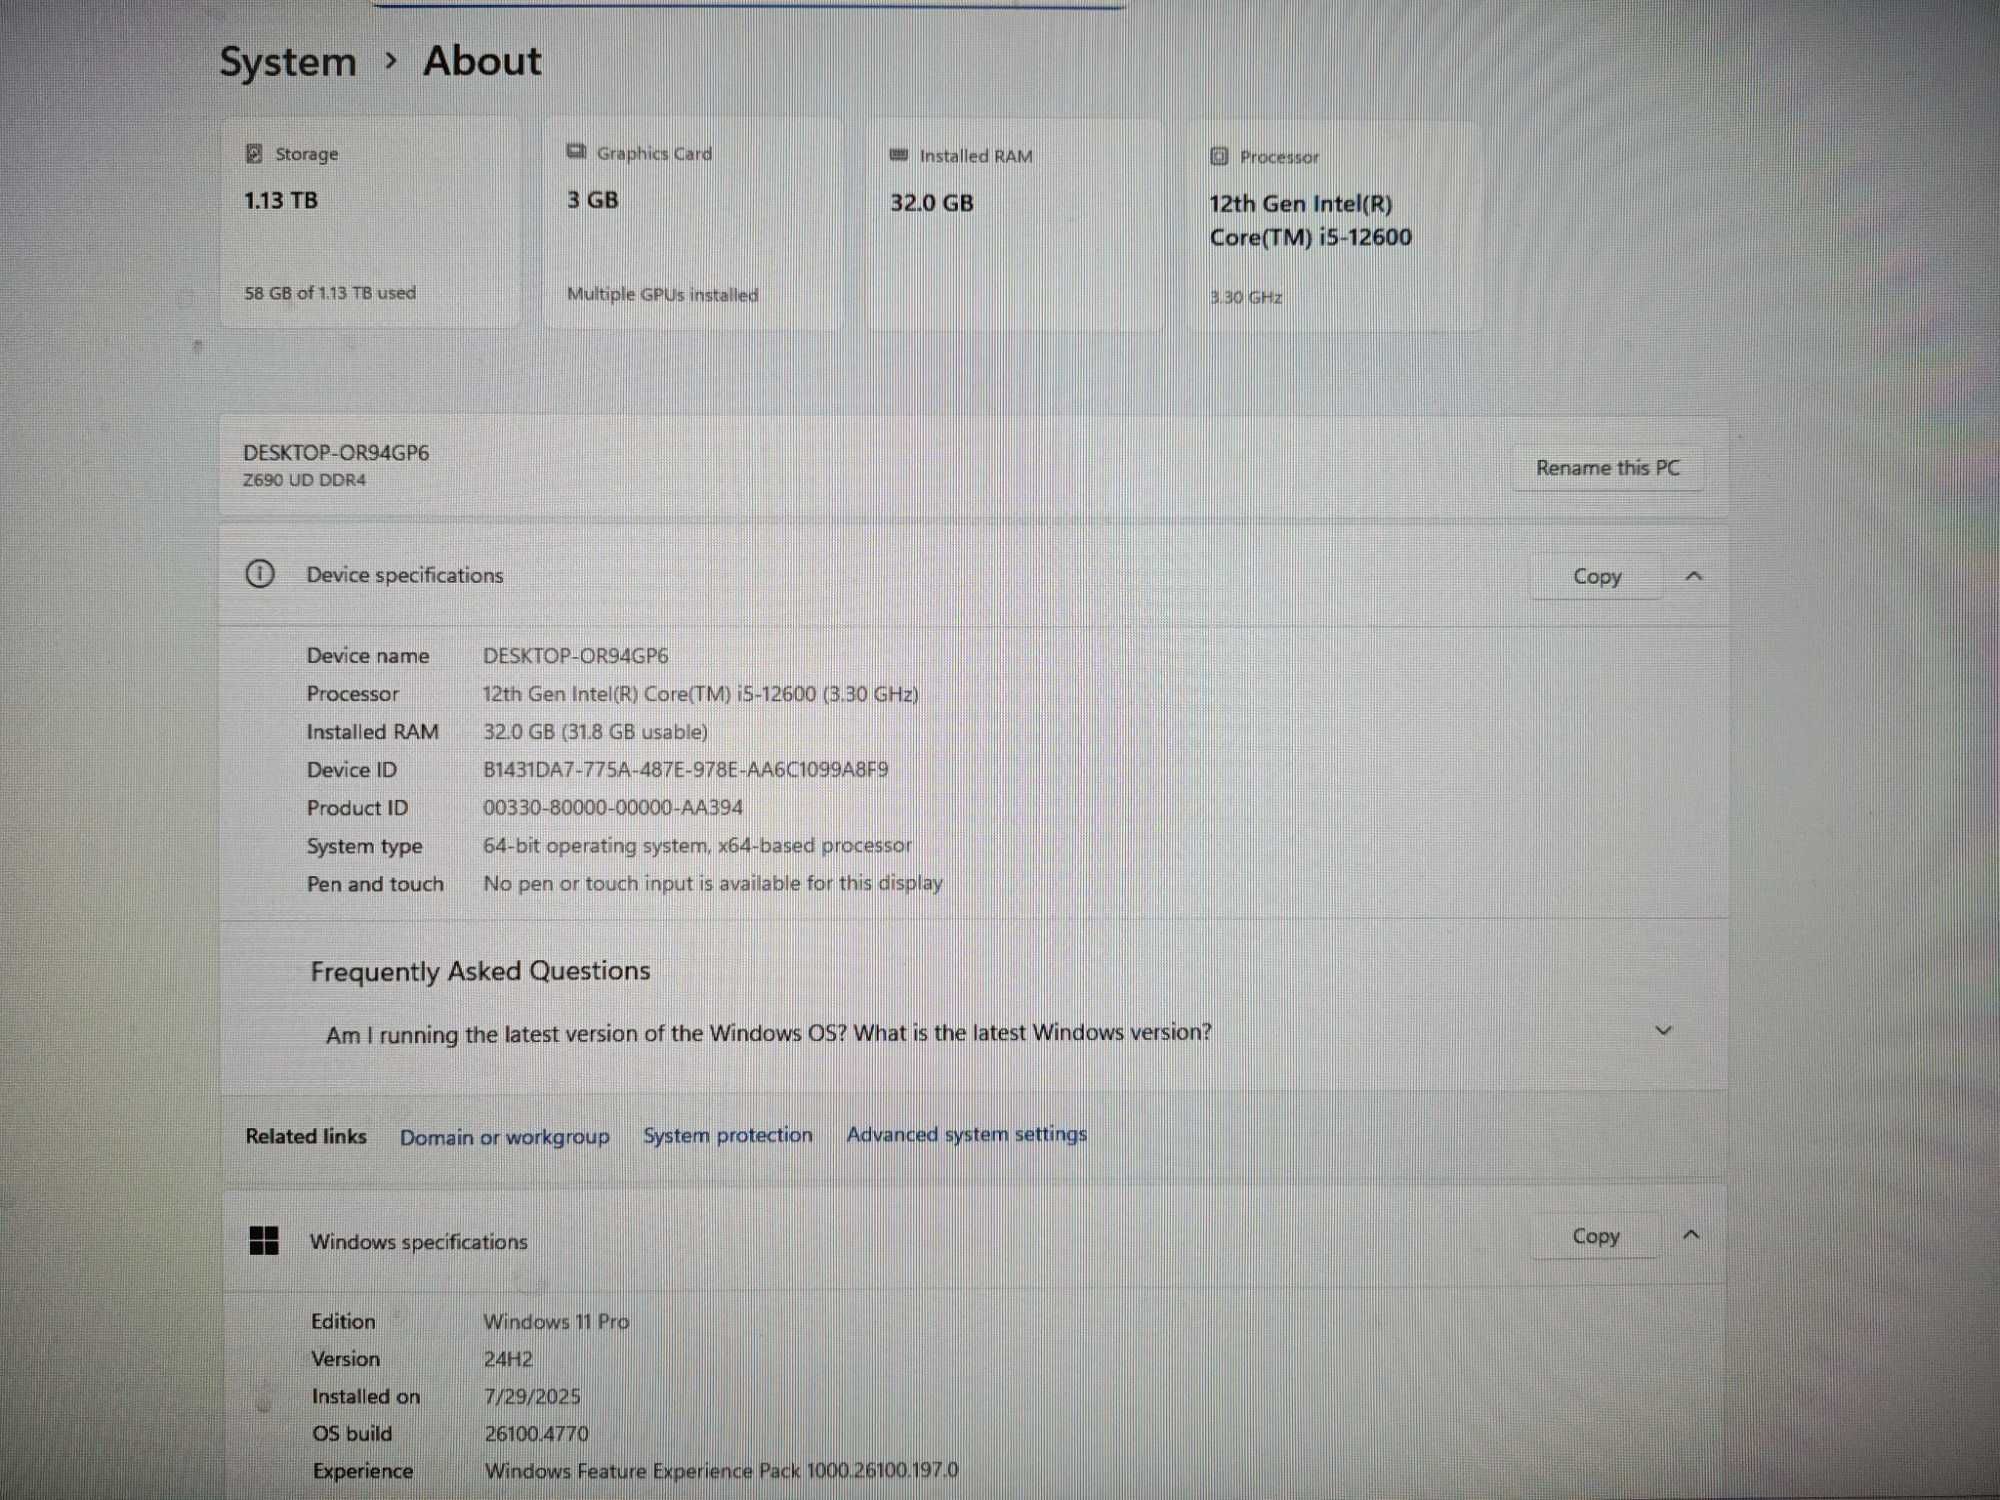
Task: Click the No pen or touch input text
Action: tap(713, 883)
